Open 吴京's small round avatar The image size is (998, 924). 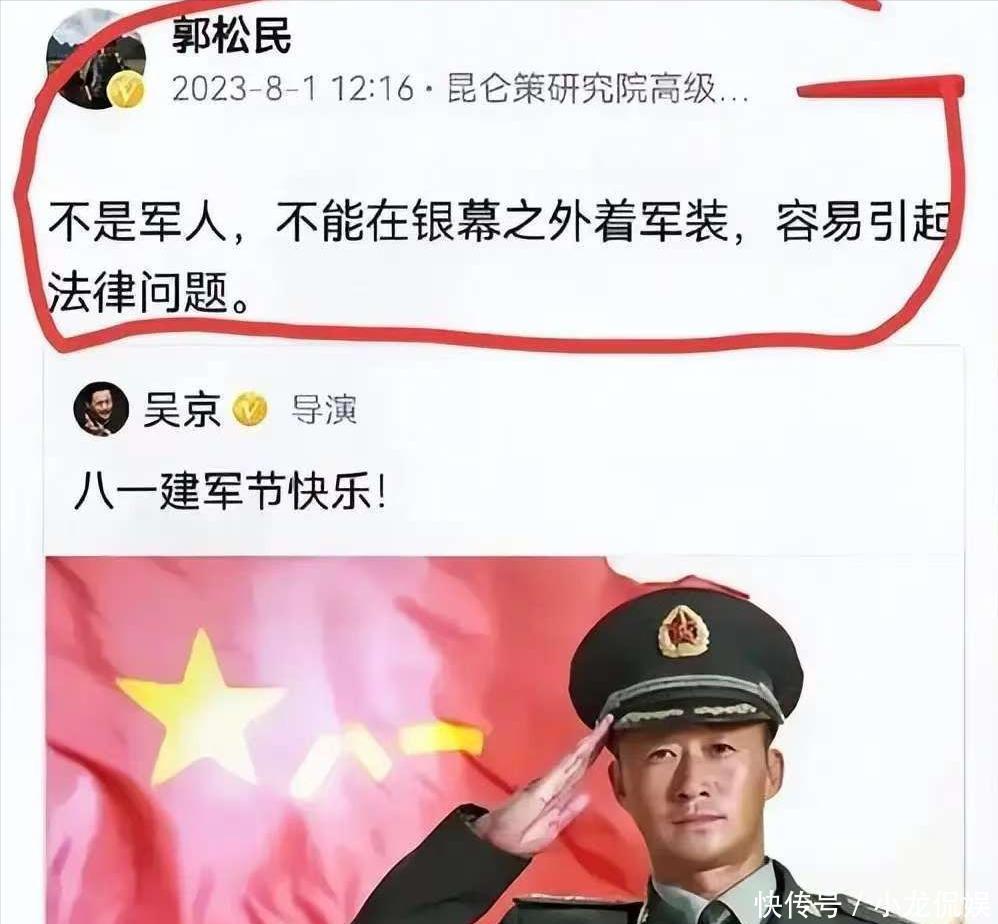pos(101,409)
